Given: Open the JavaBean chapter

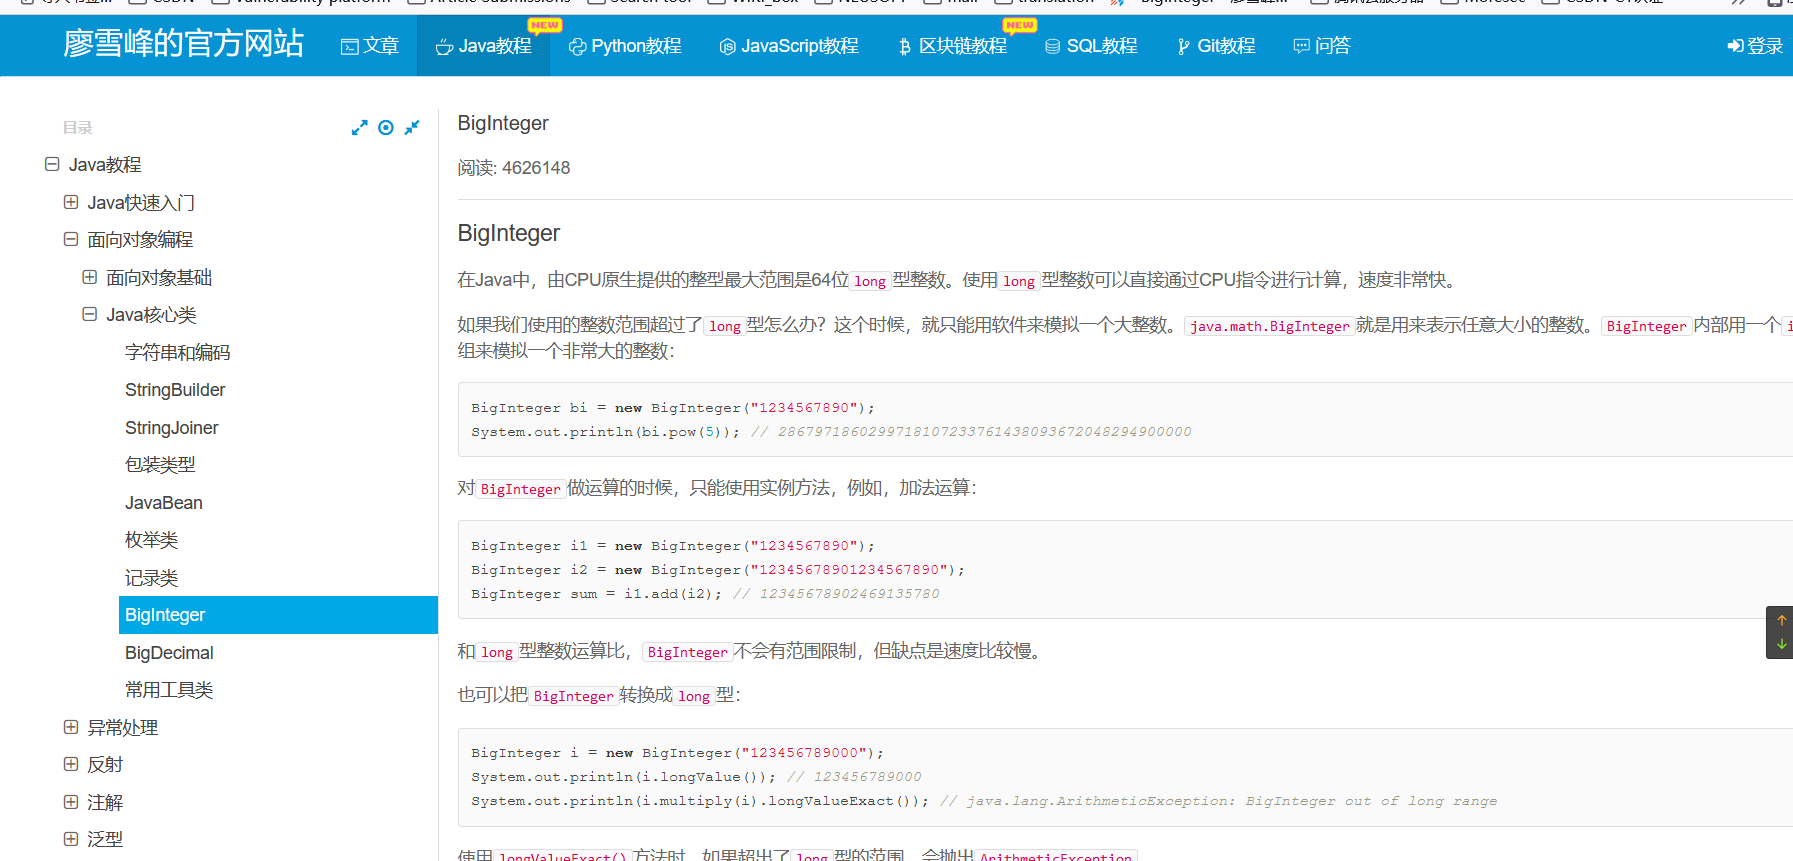Looking at the screenshot, I should 163,503.
